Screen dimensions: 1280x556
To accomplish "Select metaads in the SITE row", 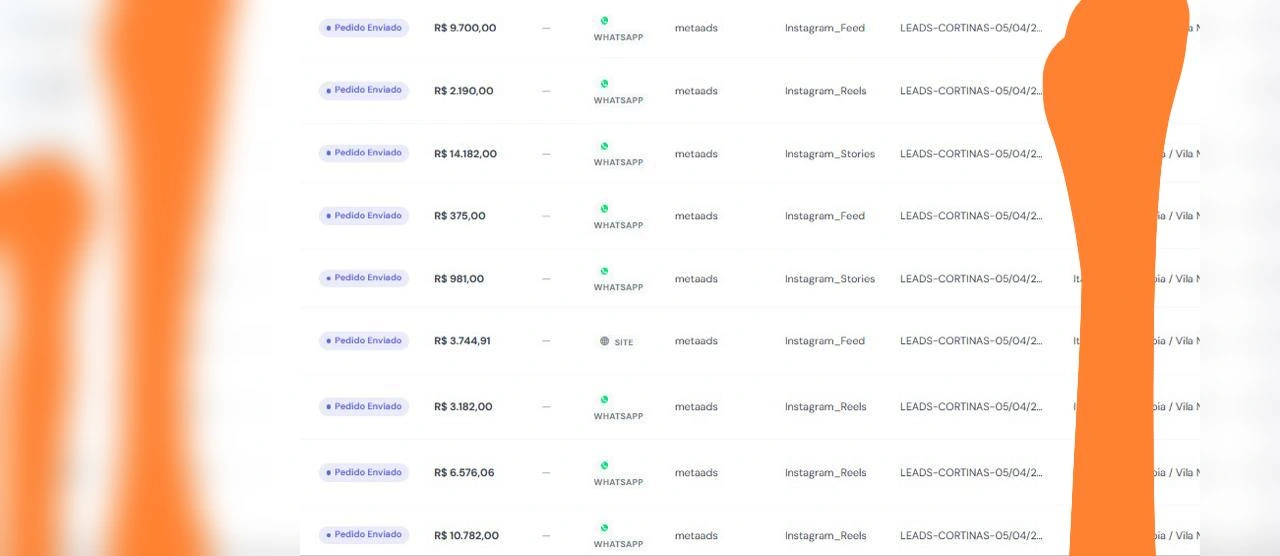I will point(696,341).
